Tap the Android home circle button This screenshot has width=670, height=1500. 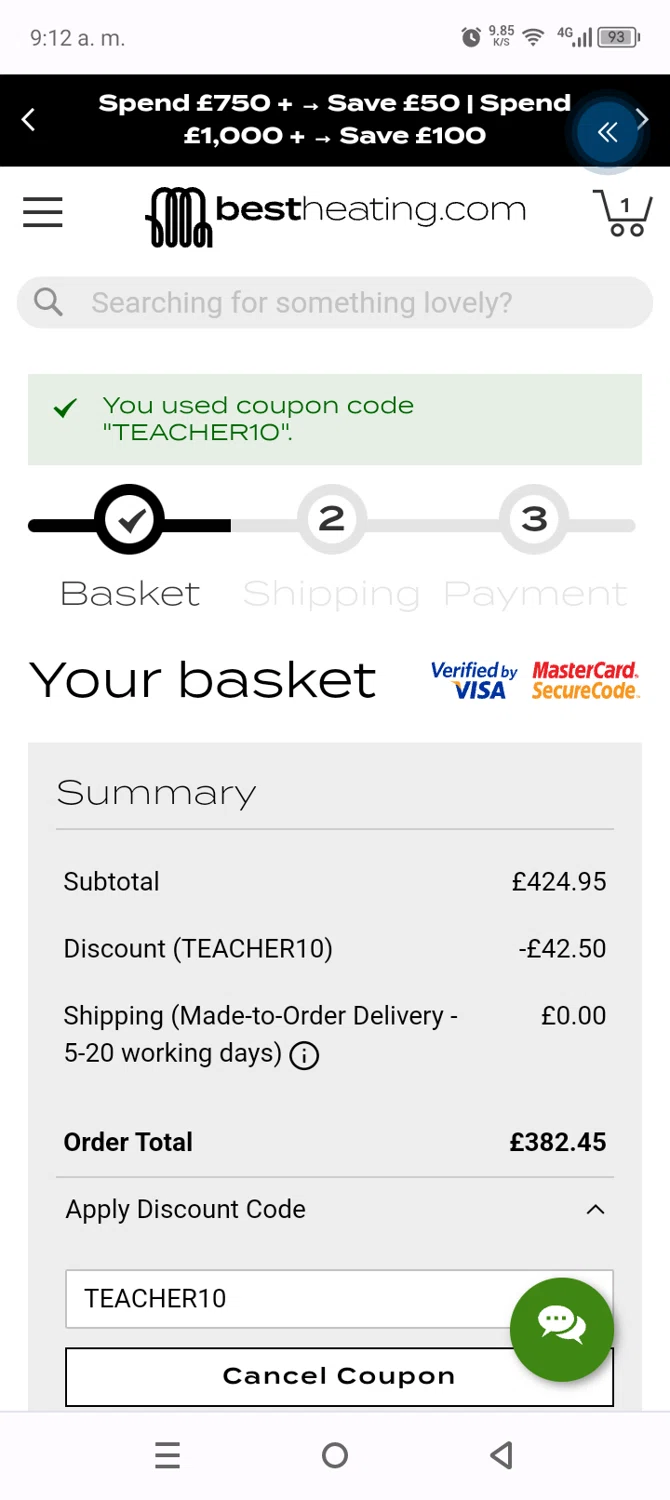tap(335, 1456)
